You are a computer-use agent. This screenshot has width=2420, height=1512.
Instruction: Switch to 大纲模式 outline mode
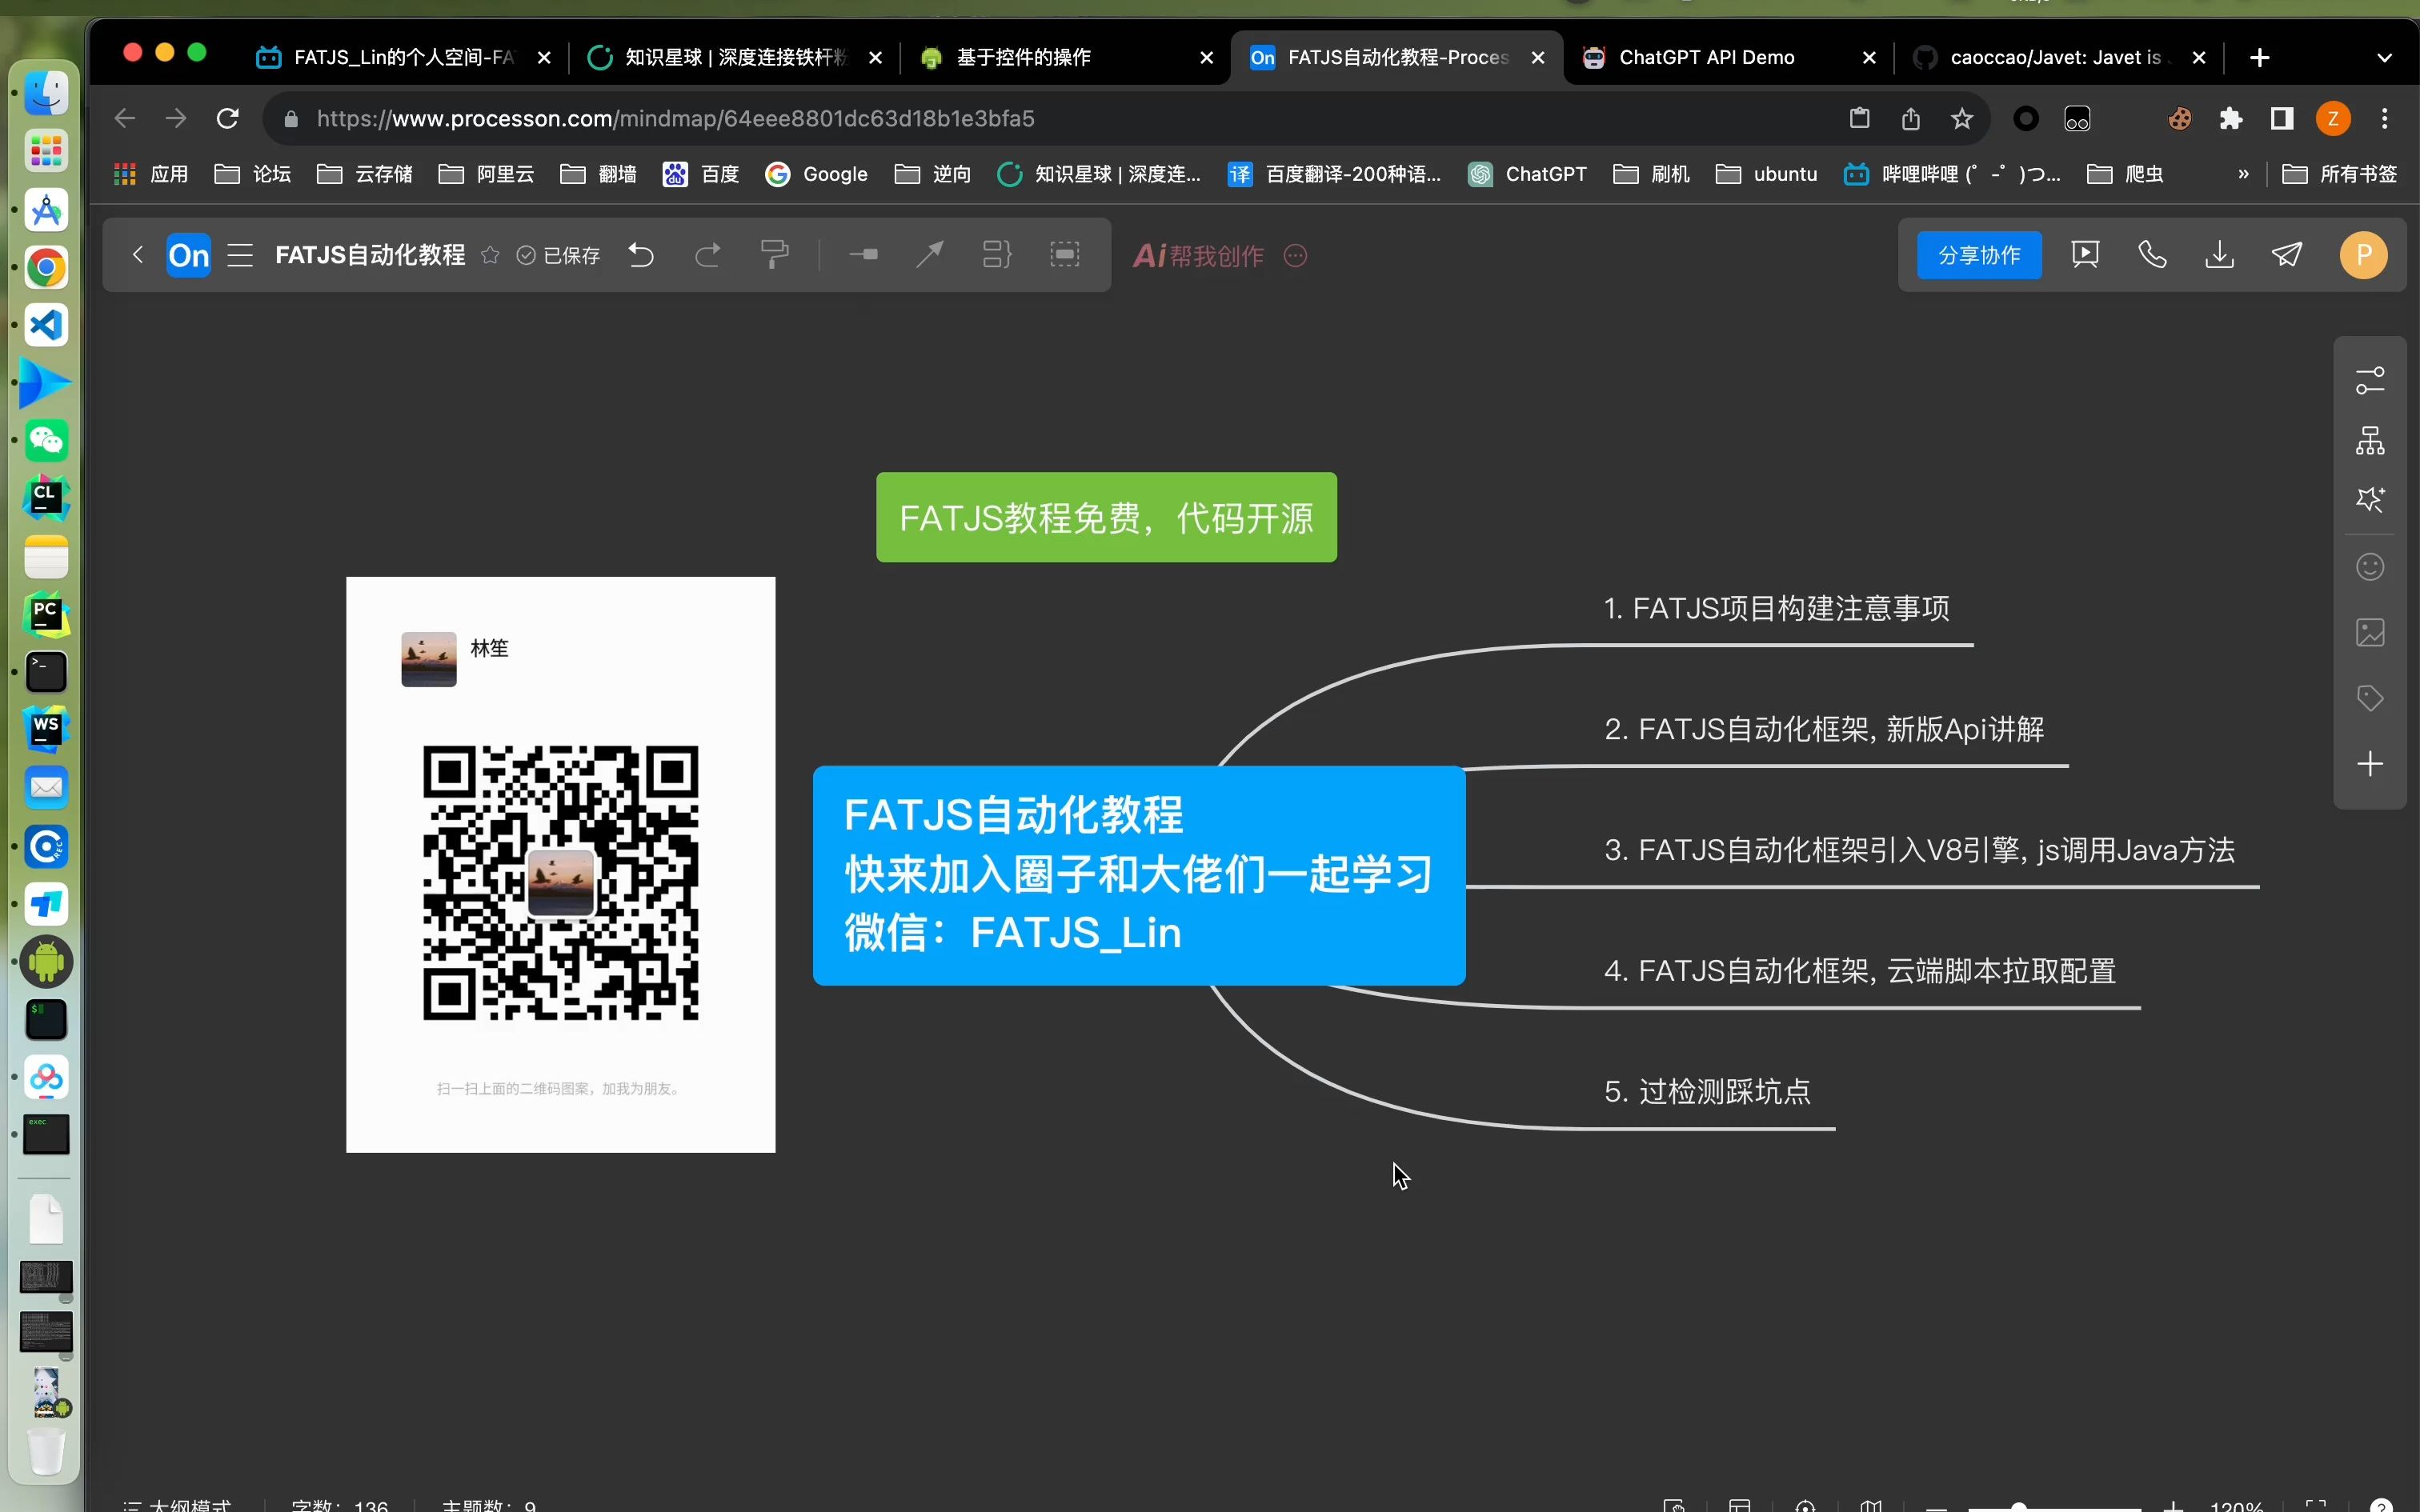pos(176,1504)
